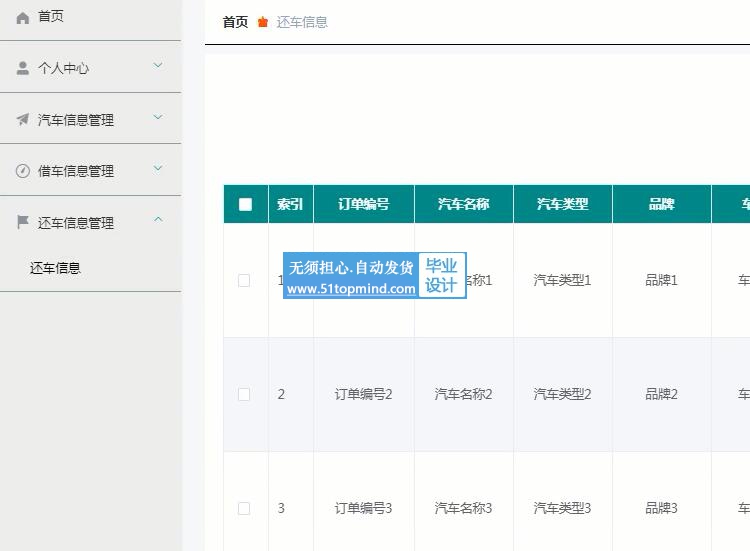The image size is (750, 551).
Task: Select the first row checkbox
Action: [x=244, y=281]
